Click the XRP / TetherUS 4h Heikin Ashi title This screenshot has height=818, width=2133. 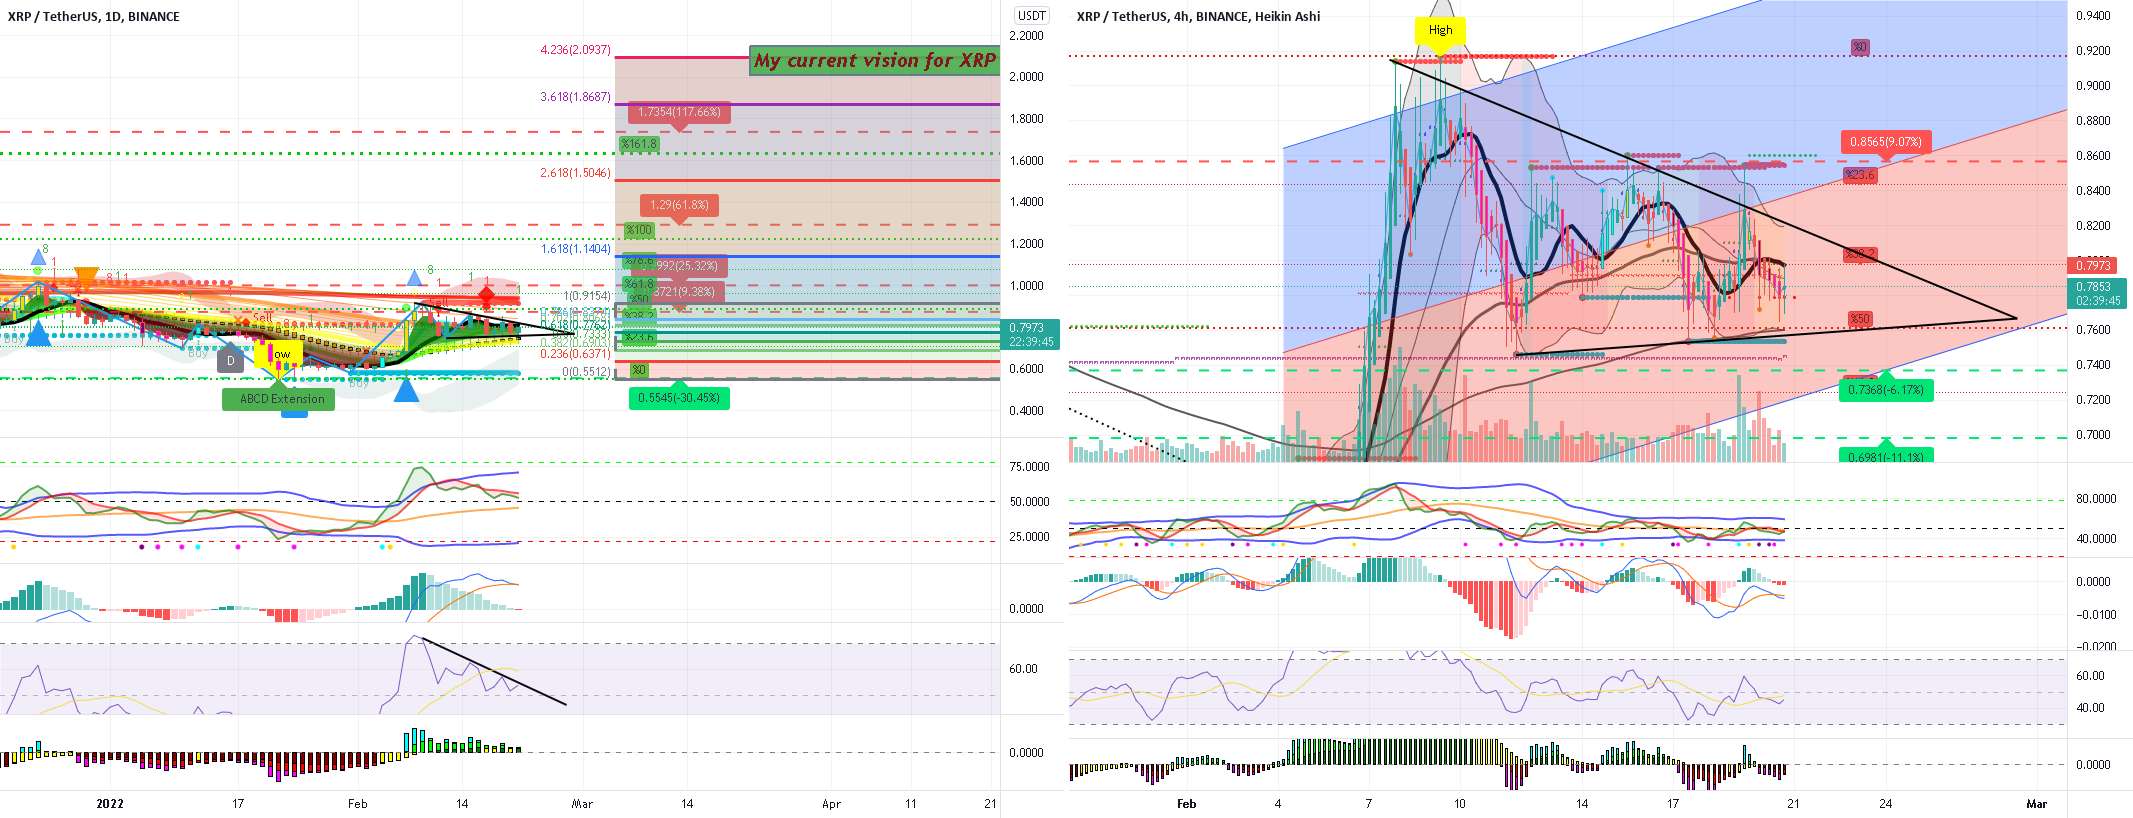[x=1198, y=16]
